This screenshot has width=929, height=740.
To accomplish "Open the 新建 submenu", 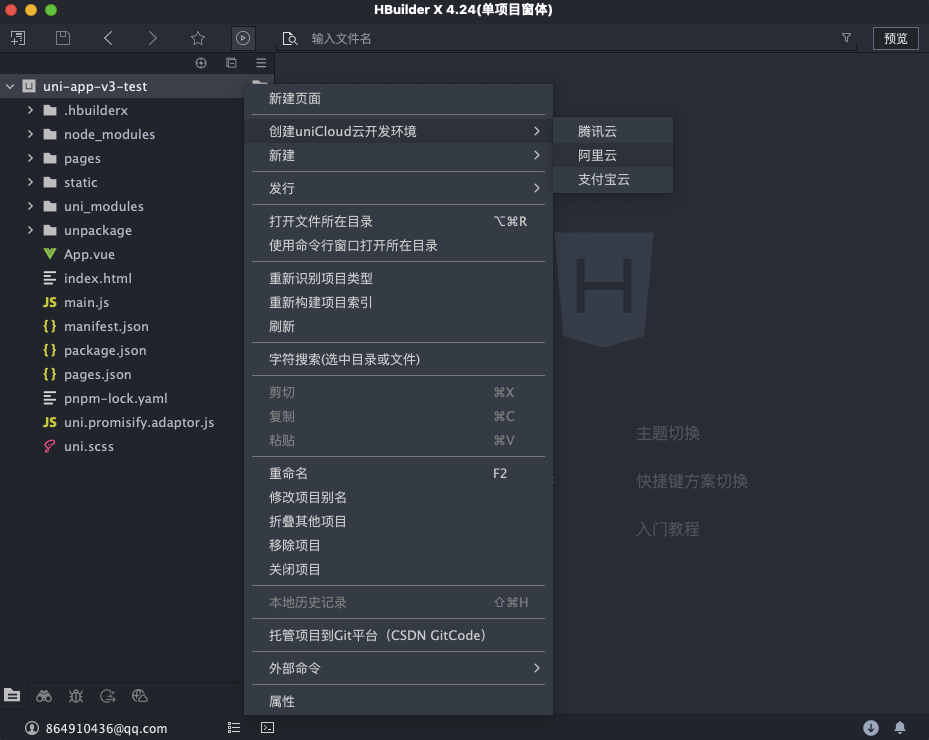I will click(x=398, y=155).
